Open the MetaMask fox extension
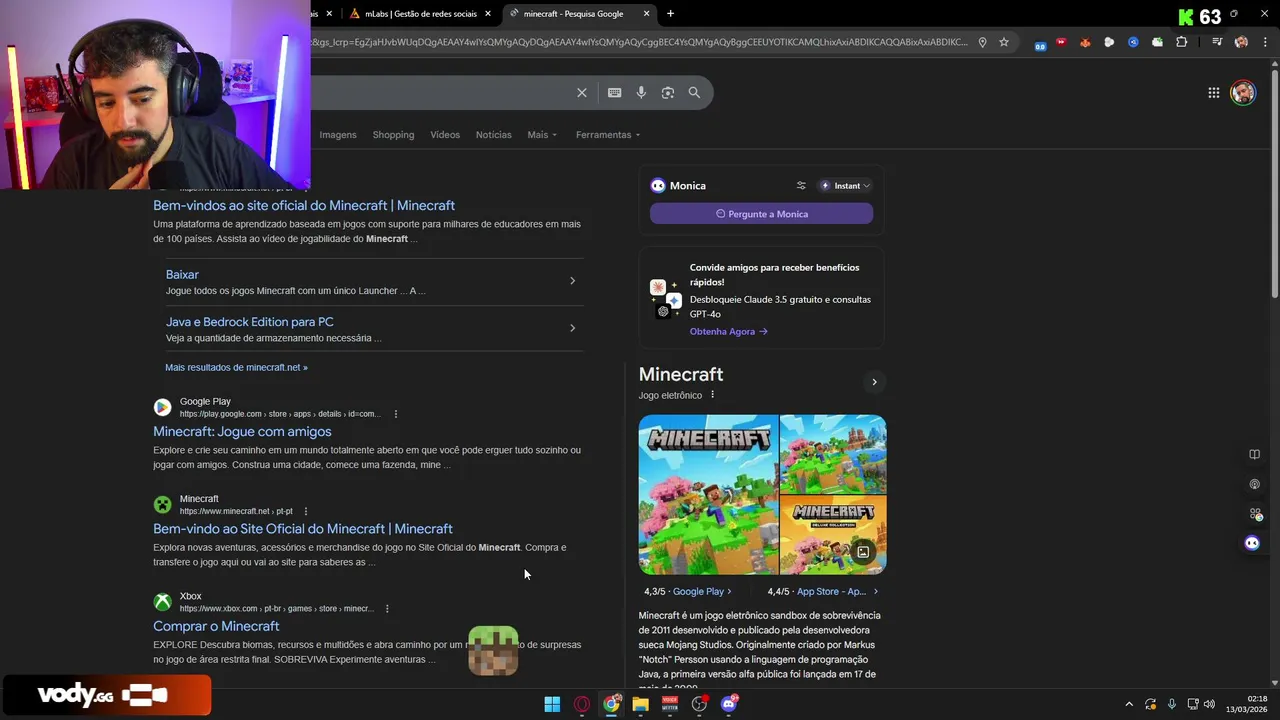Image resolution: width=1280 pixels, height=720 pixels. 1085,42
